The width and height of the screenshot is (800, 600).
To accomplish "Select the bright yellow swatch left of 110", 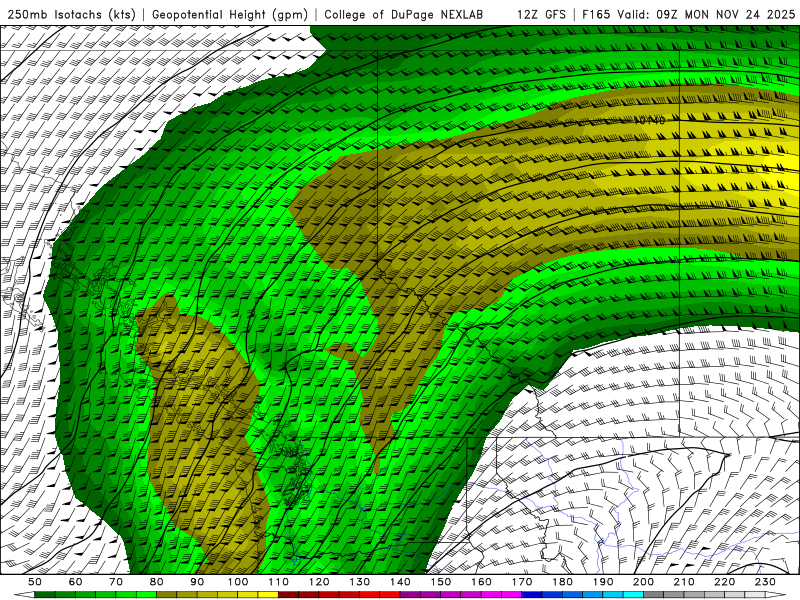I will point(268,595).
